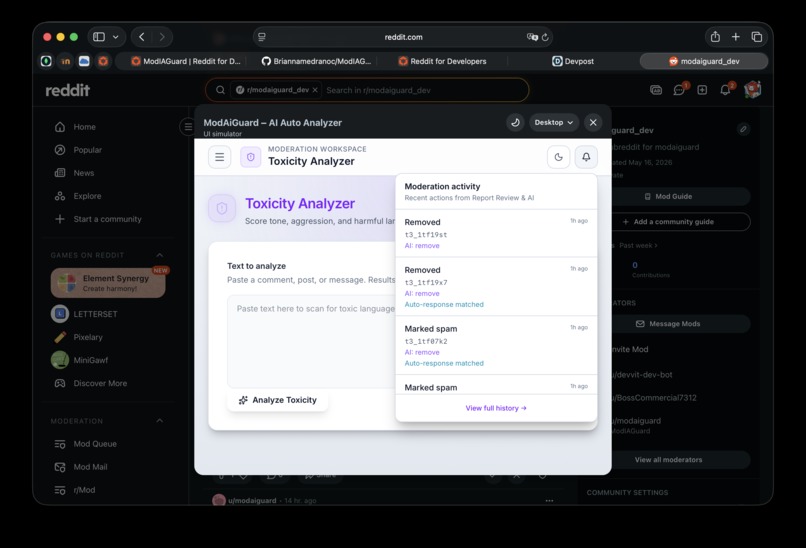Open the pinned Reddit tab icon

coord(103,61)
